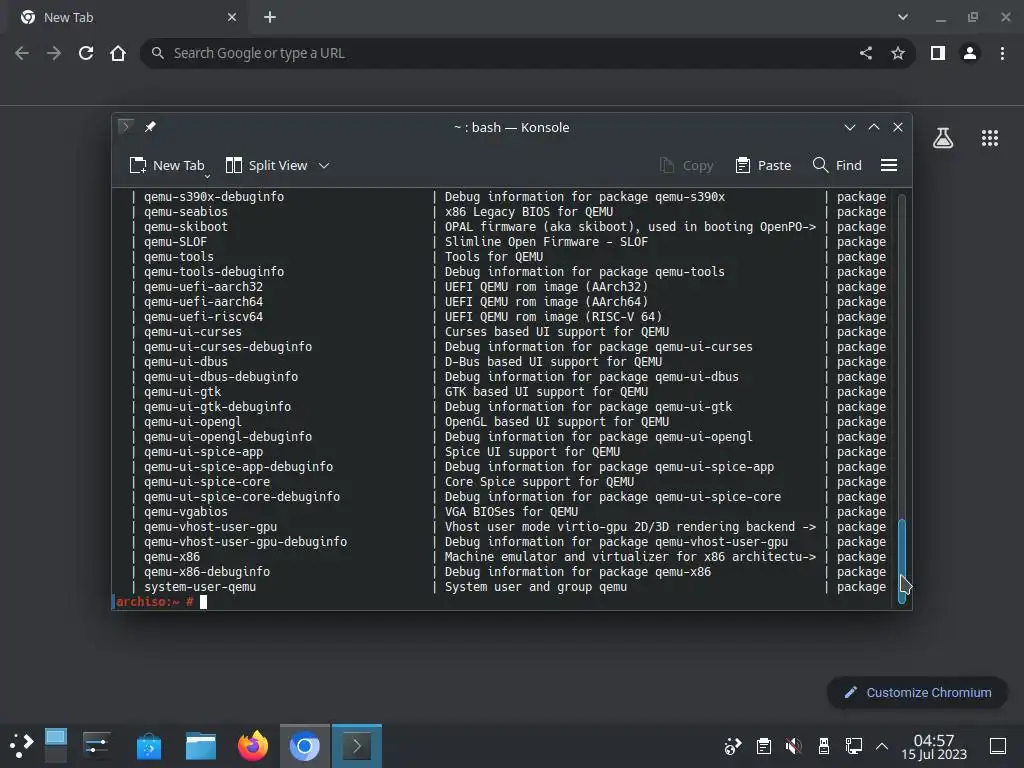The image size is (1024, 768).
Task: Click the show desktop button
Action: point(998,746)
